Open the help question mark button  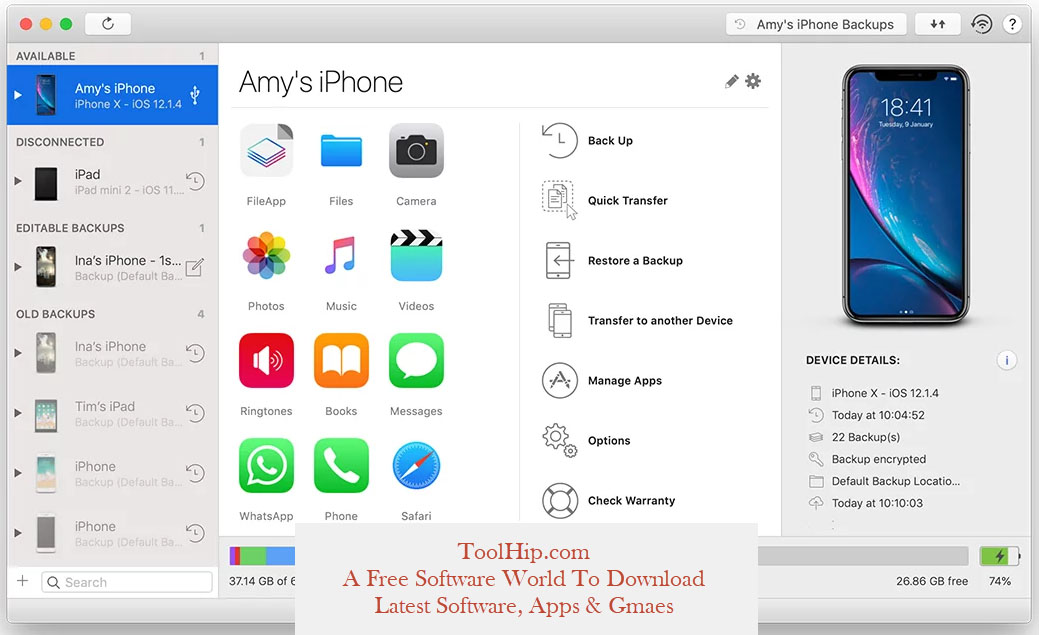(1012, 24)
